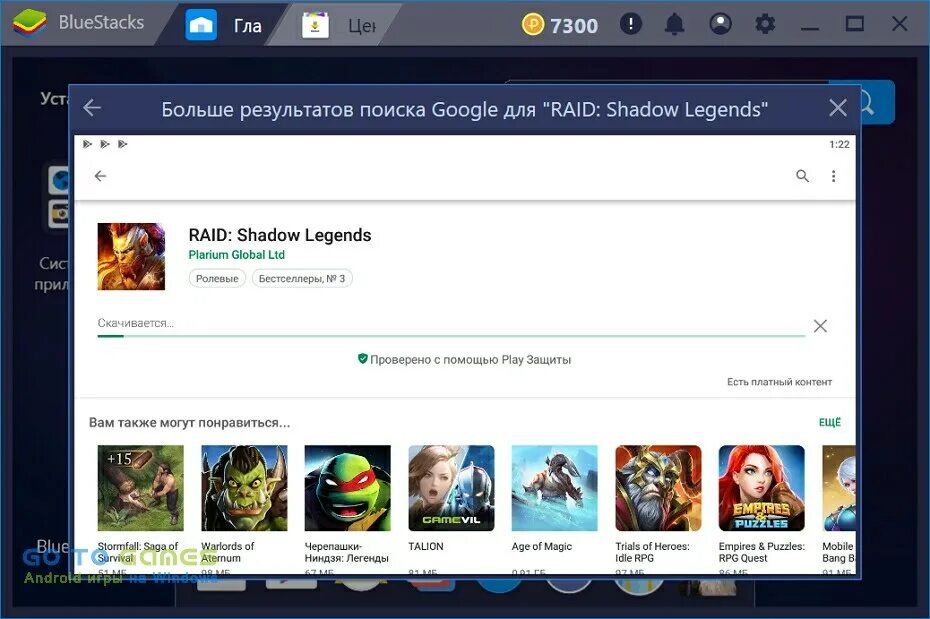The image size is (930, 619).
Task: Click the Play Защиты verified shield icon
Action: 362,359
